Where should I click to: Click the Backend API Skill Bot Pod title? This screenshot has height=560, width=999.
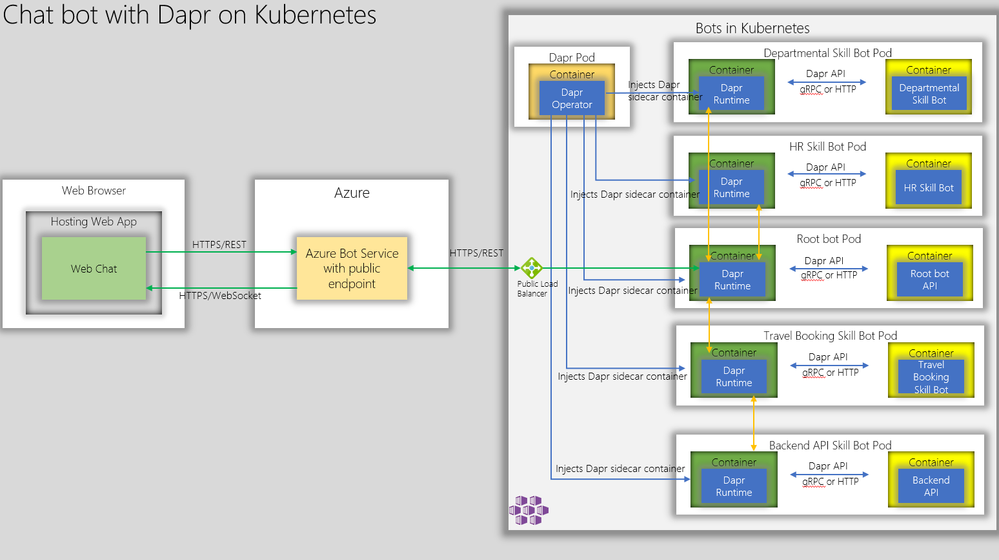click(830, 445)
